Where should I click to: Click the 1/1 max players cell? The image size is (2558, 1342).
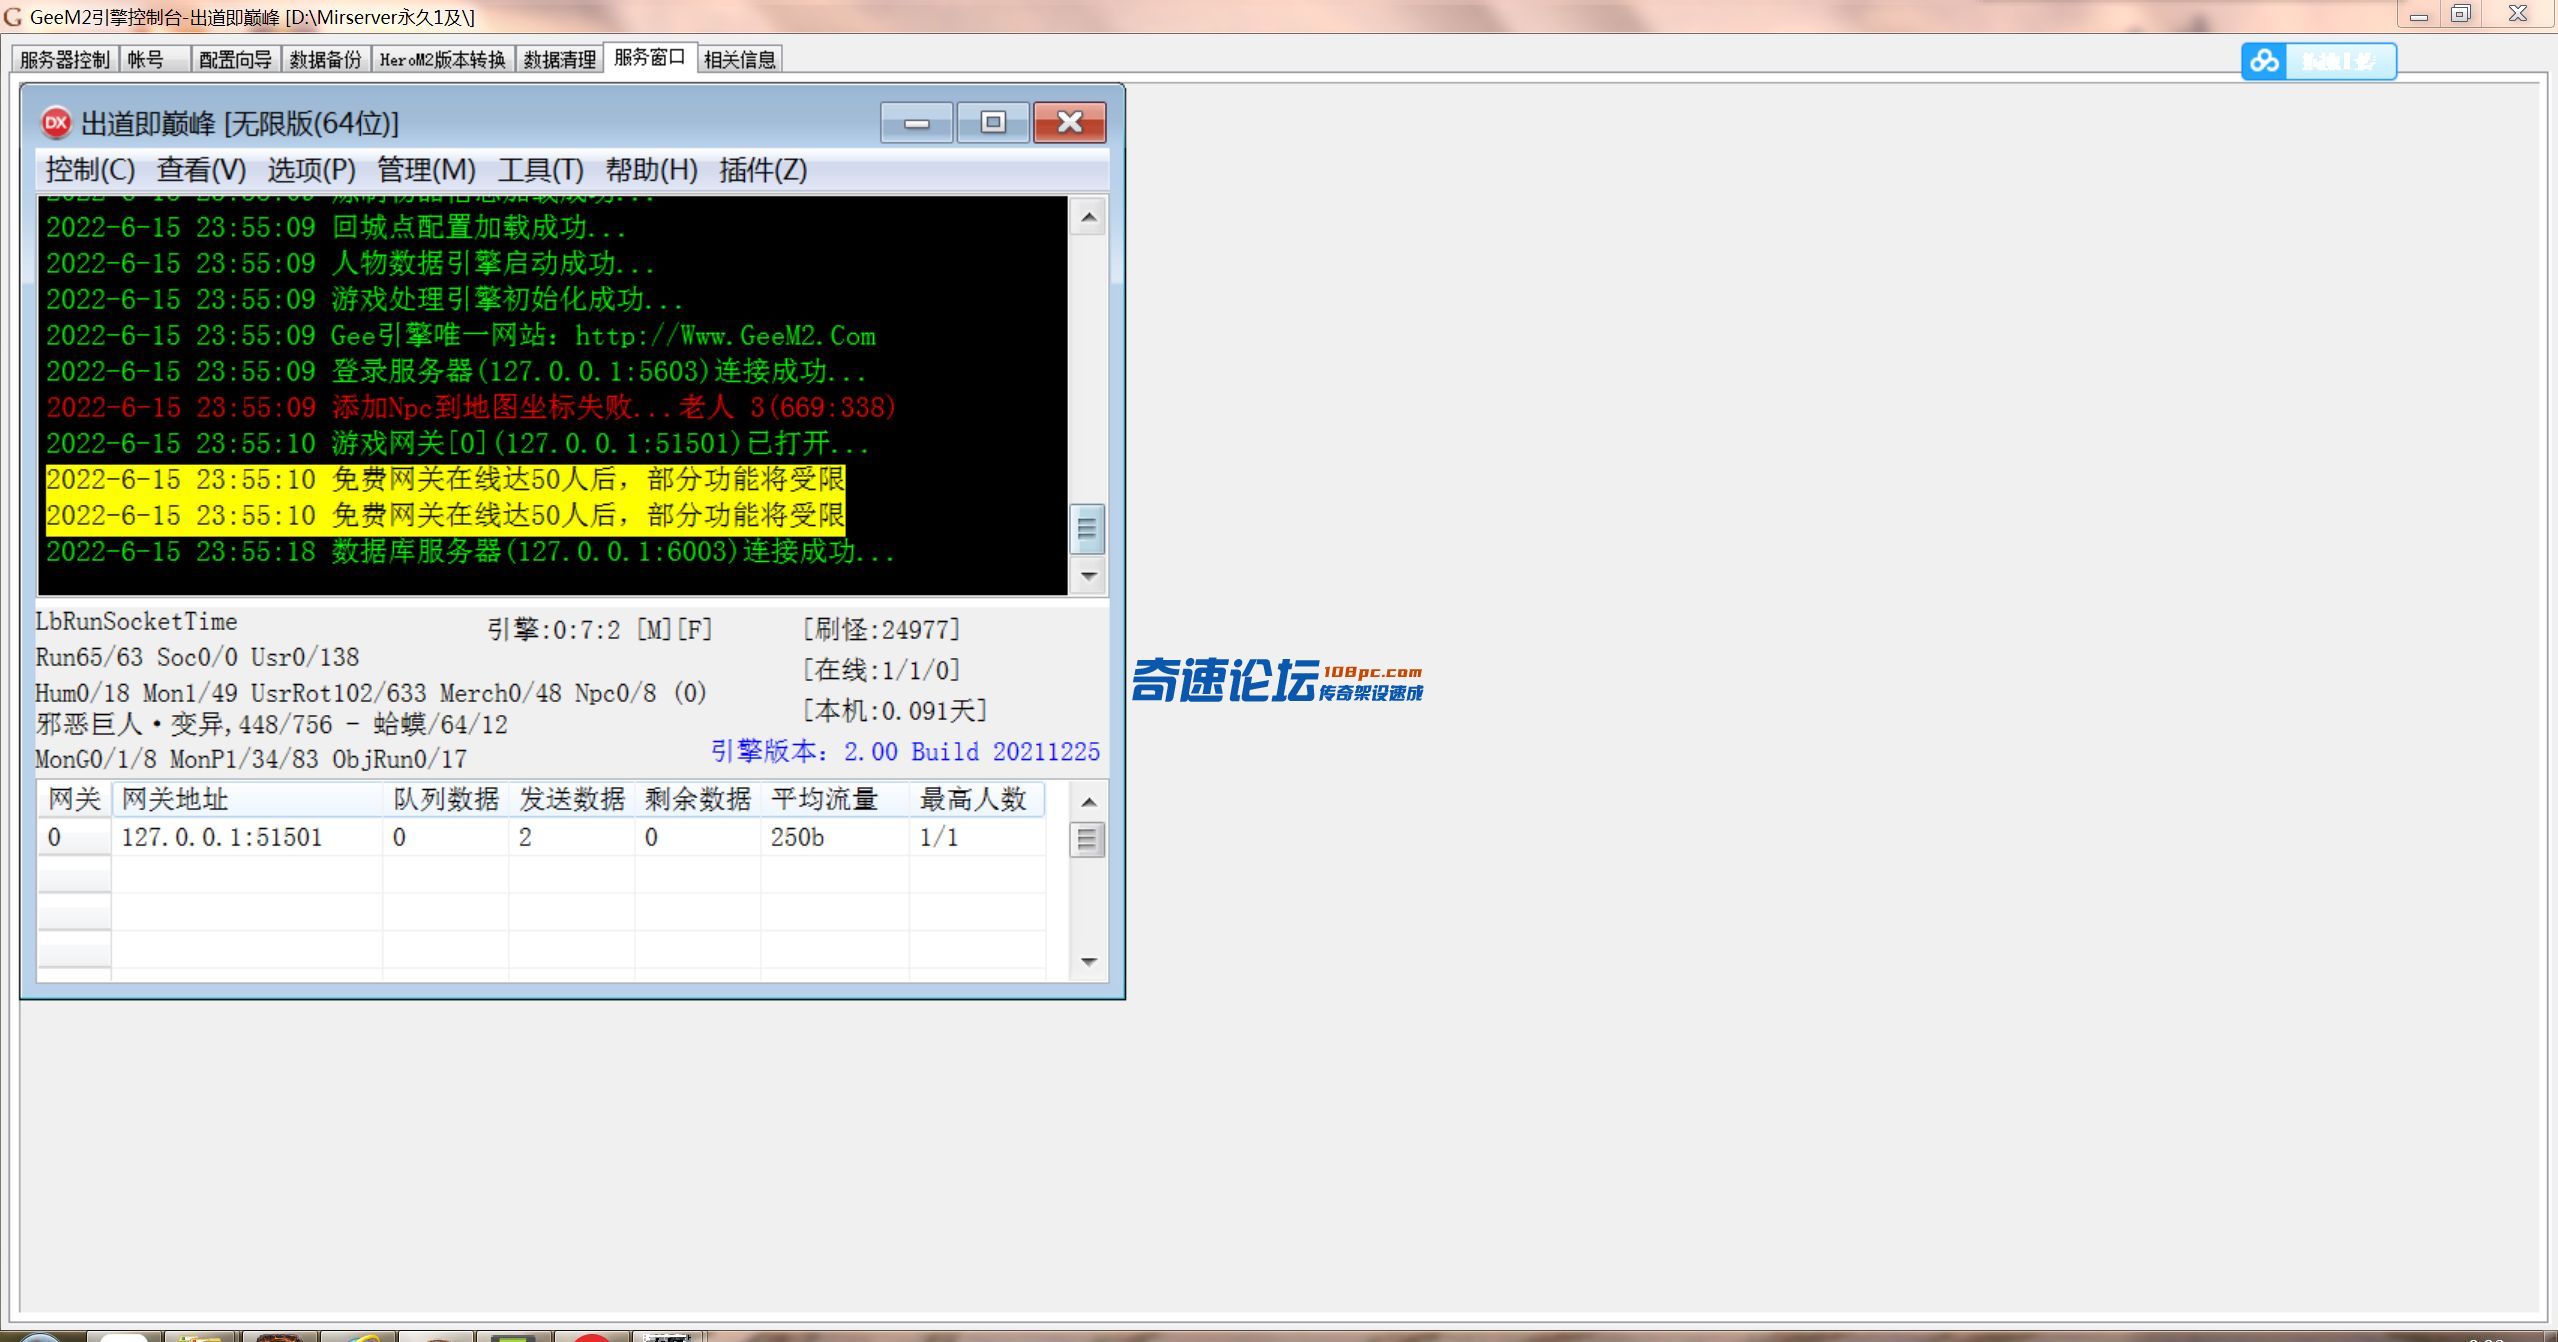pos(977,837)
